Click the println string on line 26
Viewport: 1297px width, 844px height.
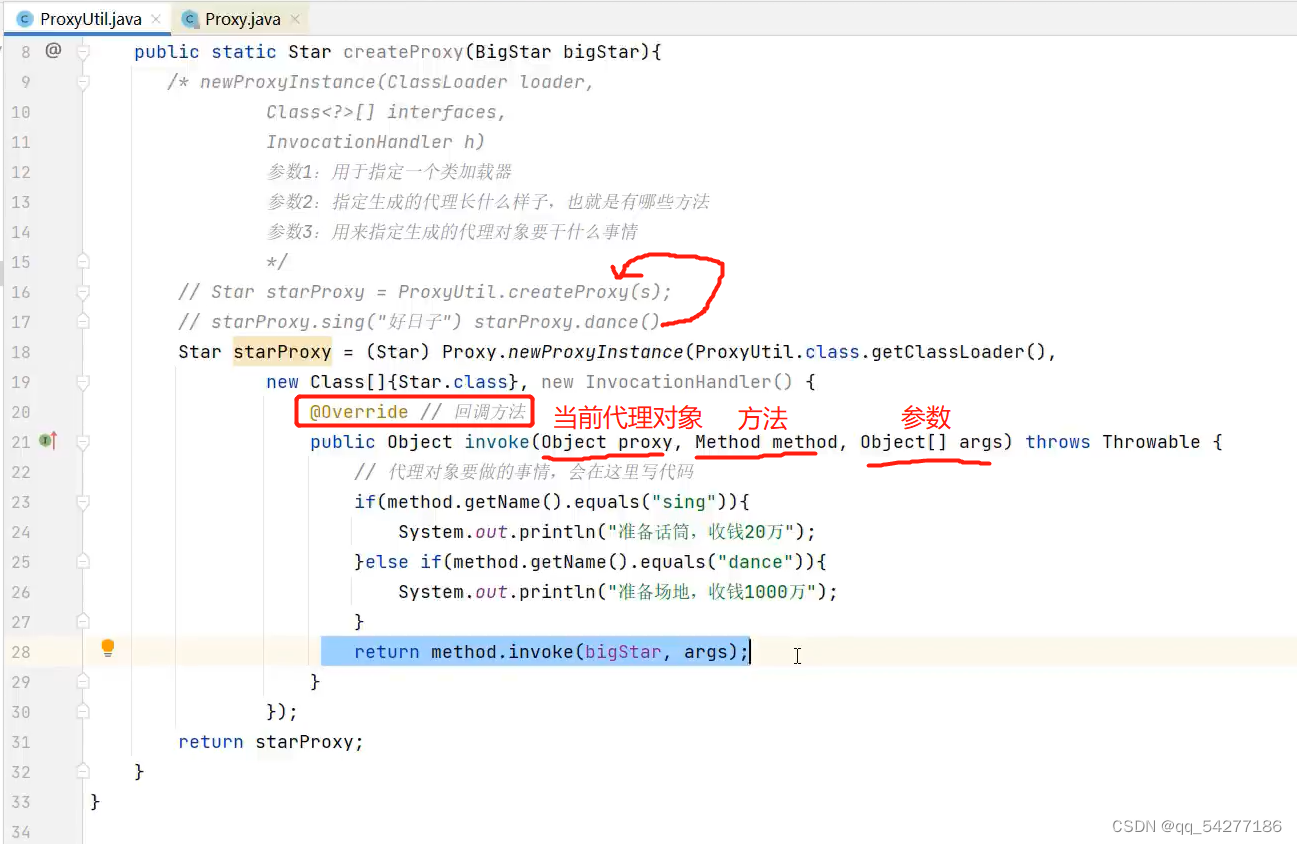coord(711,592)
